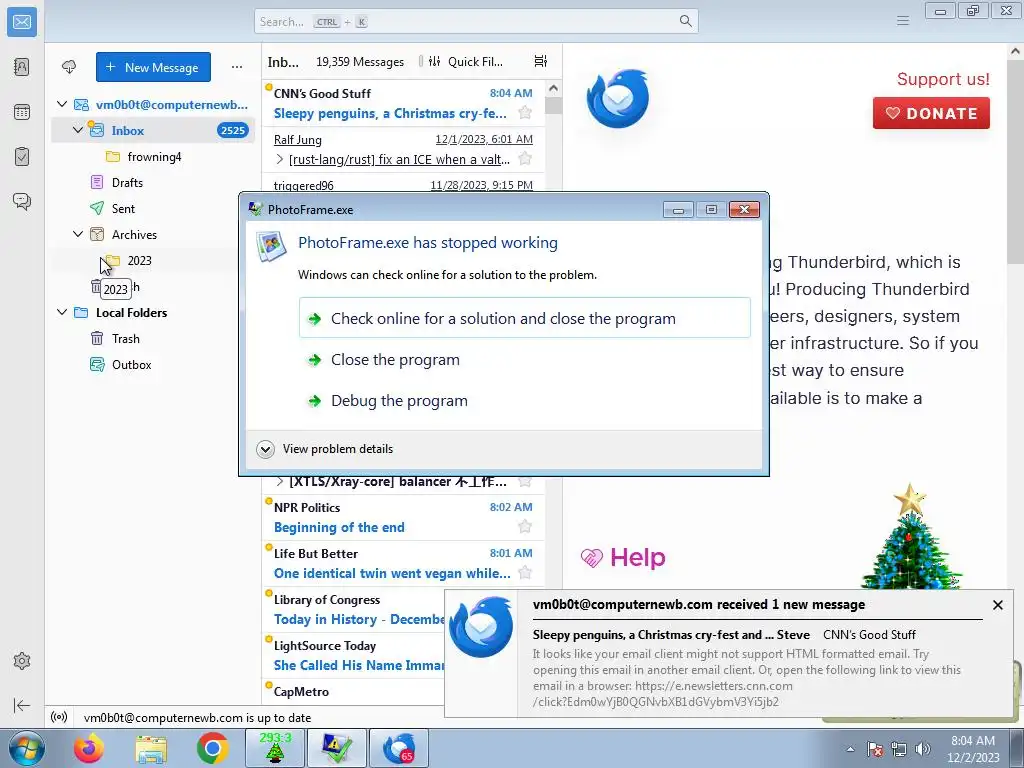
Task: Open NPR Politics Beginning of the end email
Action: [403, 517]
